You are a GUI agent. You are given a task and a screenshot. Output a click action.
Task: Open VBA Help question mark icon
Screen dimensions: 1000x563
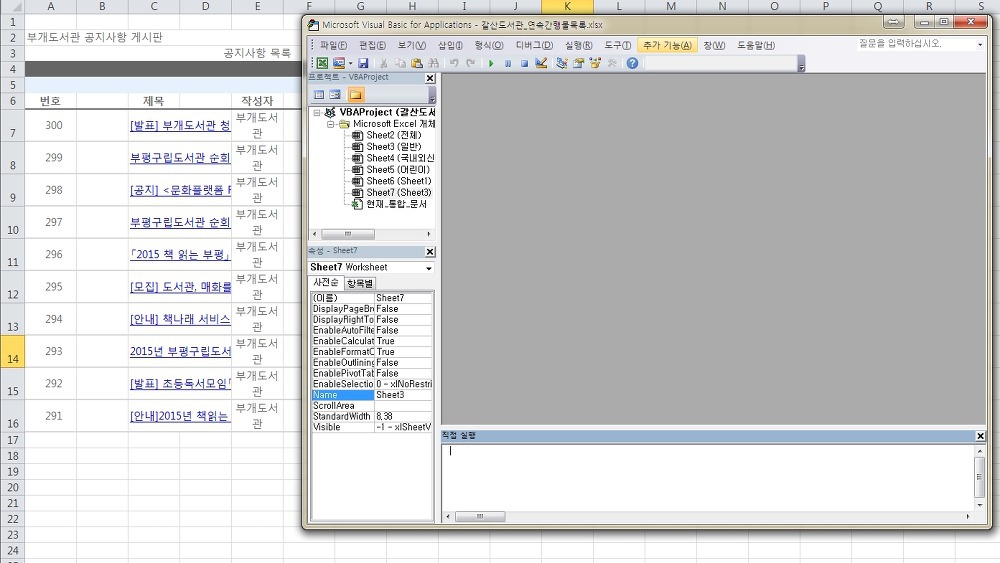point(632,63)
